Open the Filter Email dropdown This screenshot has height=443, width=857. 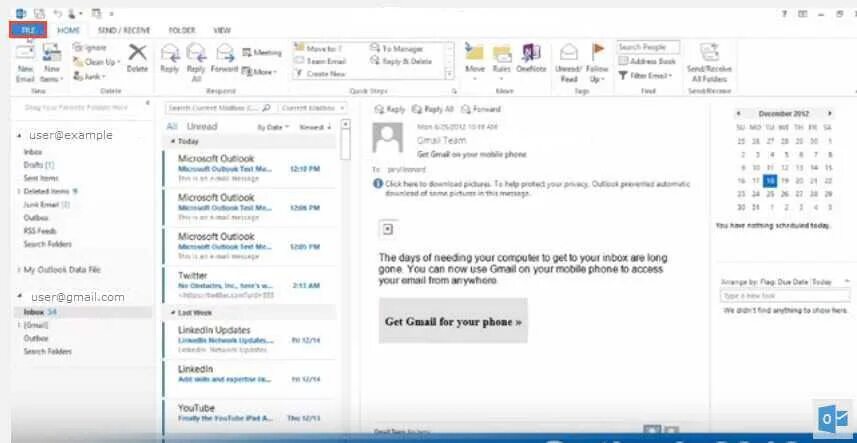pos(645,76)
